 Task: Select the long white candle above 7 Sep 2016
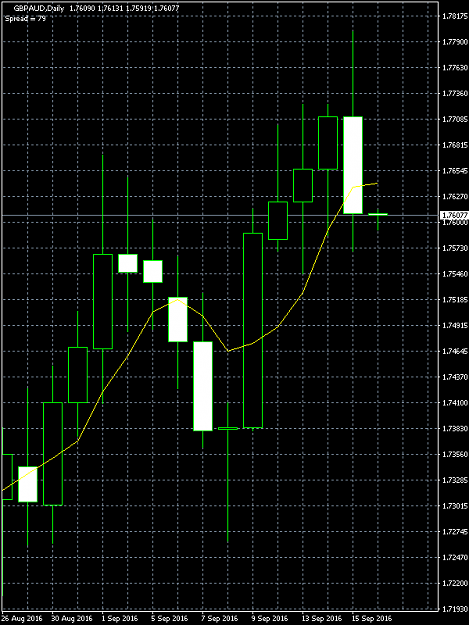203,386
